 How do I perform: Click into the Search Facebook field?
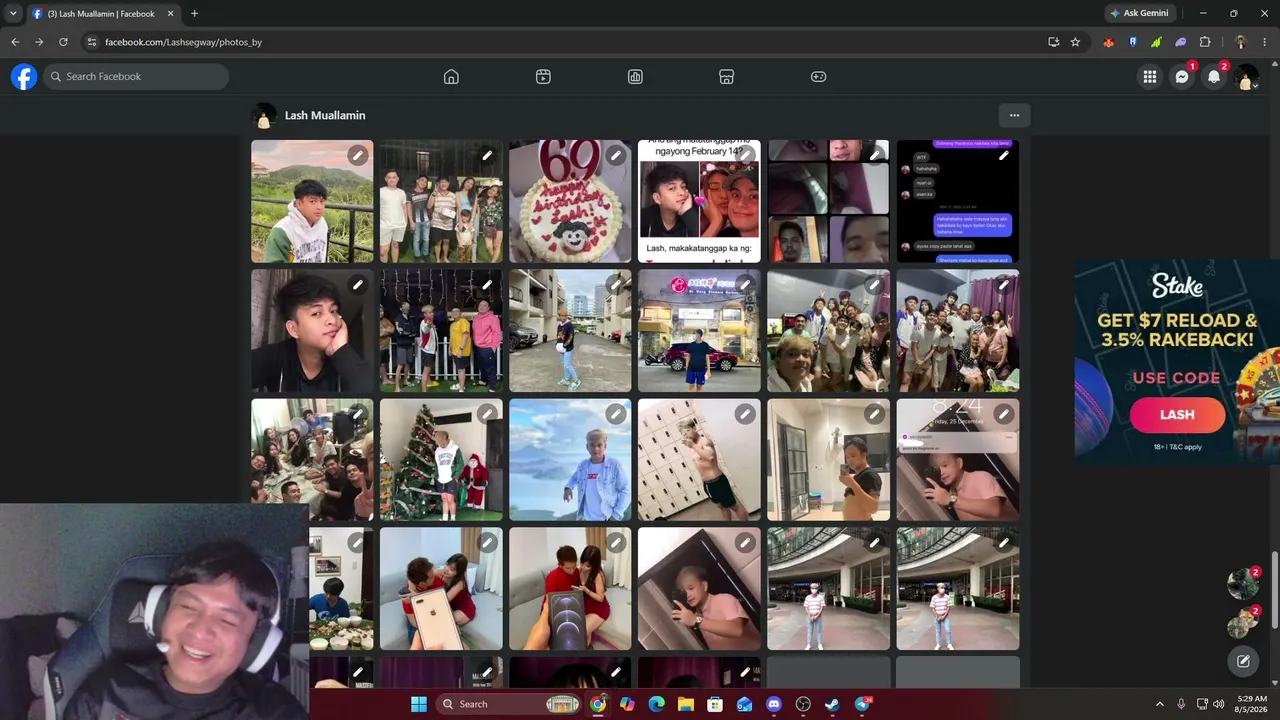tap(137, 77)
